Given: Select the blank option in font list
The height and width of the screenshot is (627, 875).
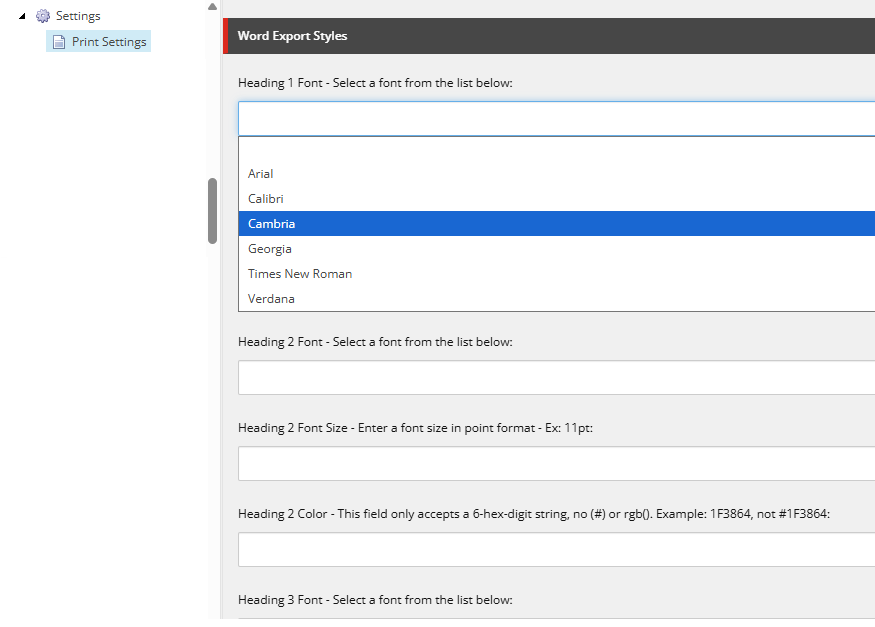Looking at the screenshot, I should point(556,149).
